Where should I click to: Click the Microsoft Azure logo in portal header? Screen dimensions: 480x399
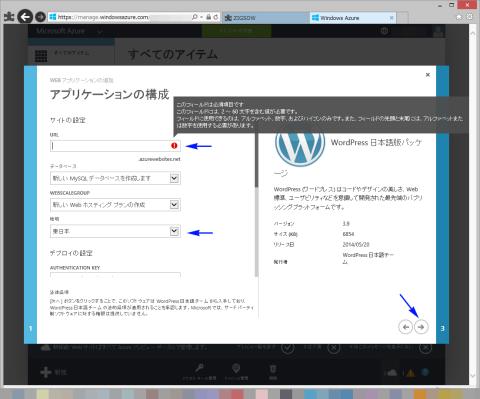pos(61,31)
